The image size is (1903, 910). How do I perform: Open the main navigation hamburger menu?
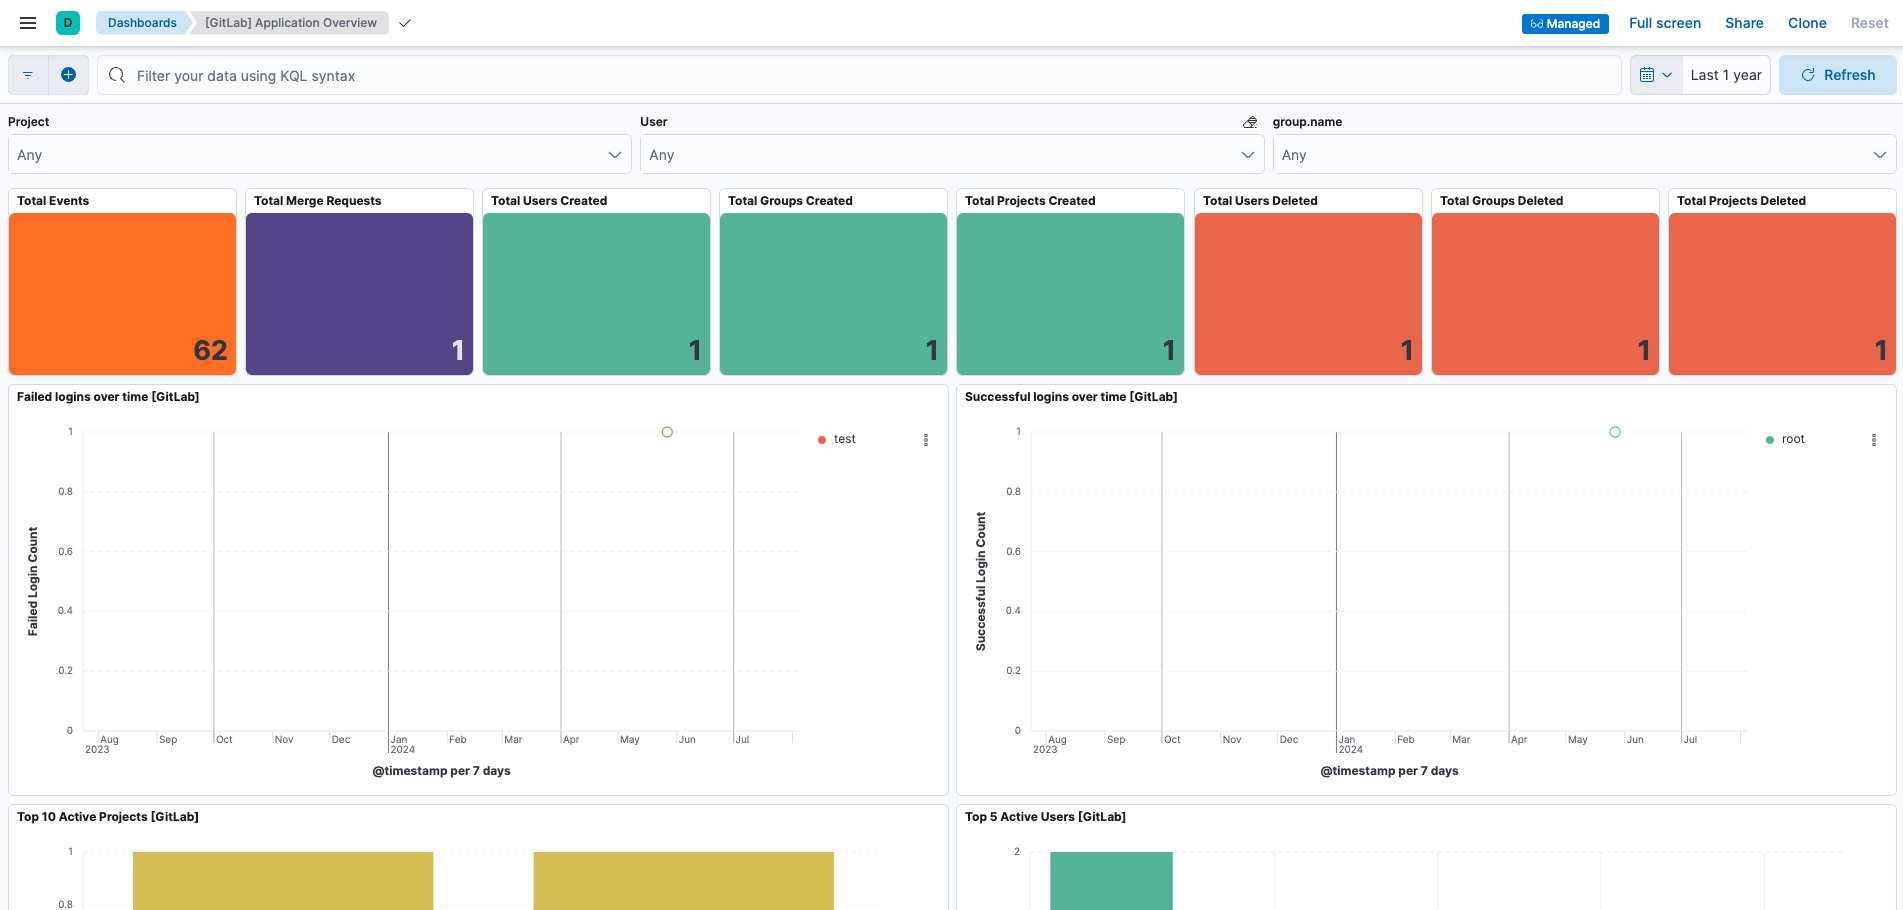pos(27,23)
